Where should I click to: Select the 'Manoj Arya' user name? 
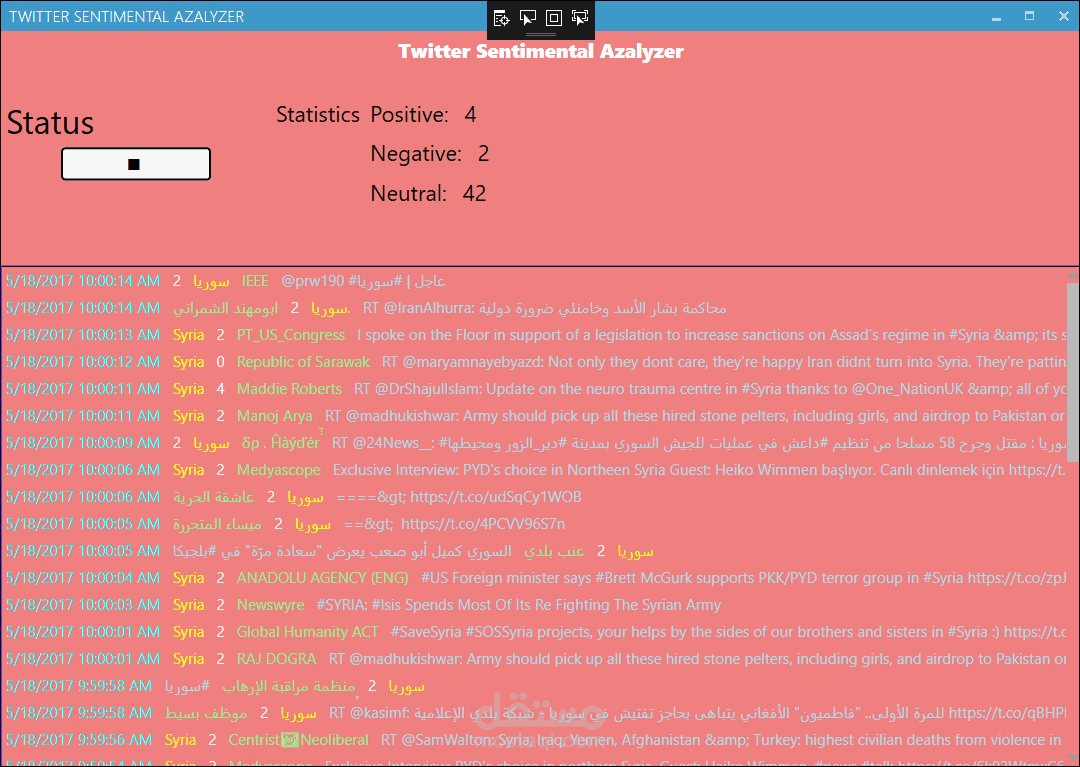tap(275, 416)
